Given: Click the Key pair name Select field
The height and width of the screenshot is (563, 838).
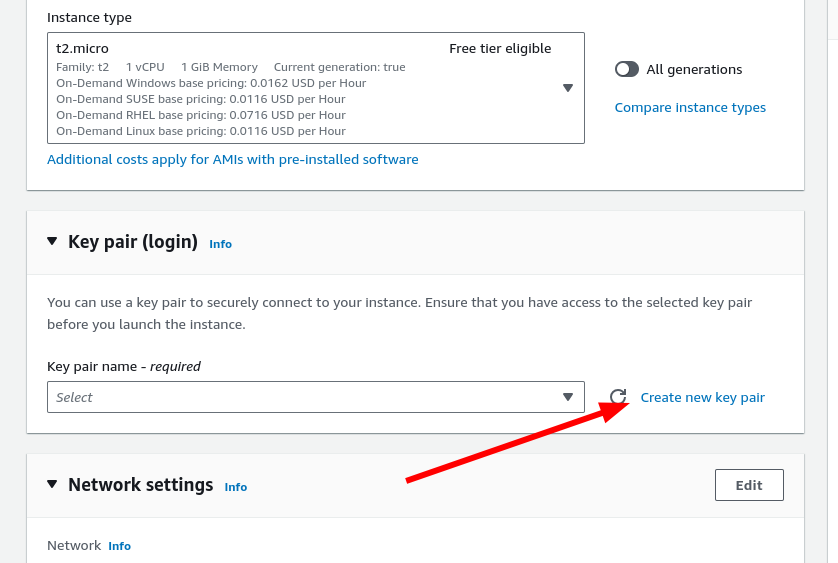Looking at the screenshot, I should tap(300, 397).
